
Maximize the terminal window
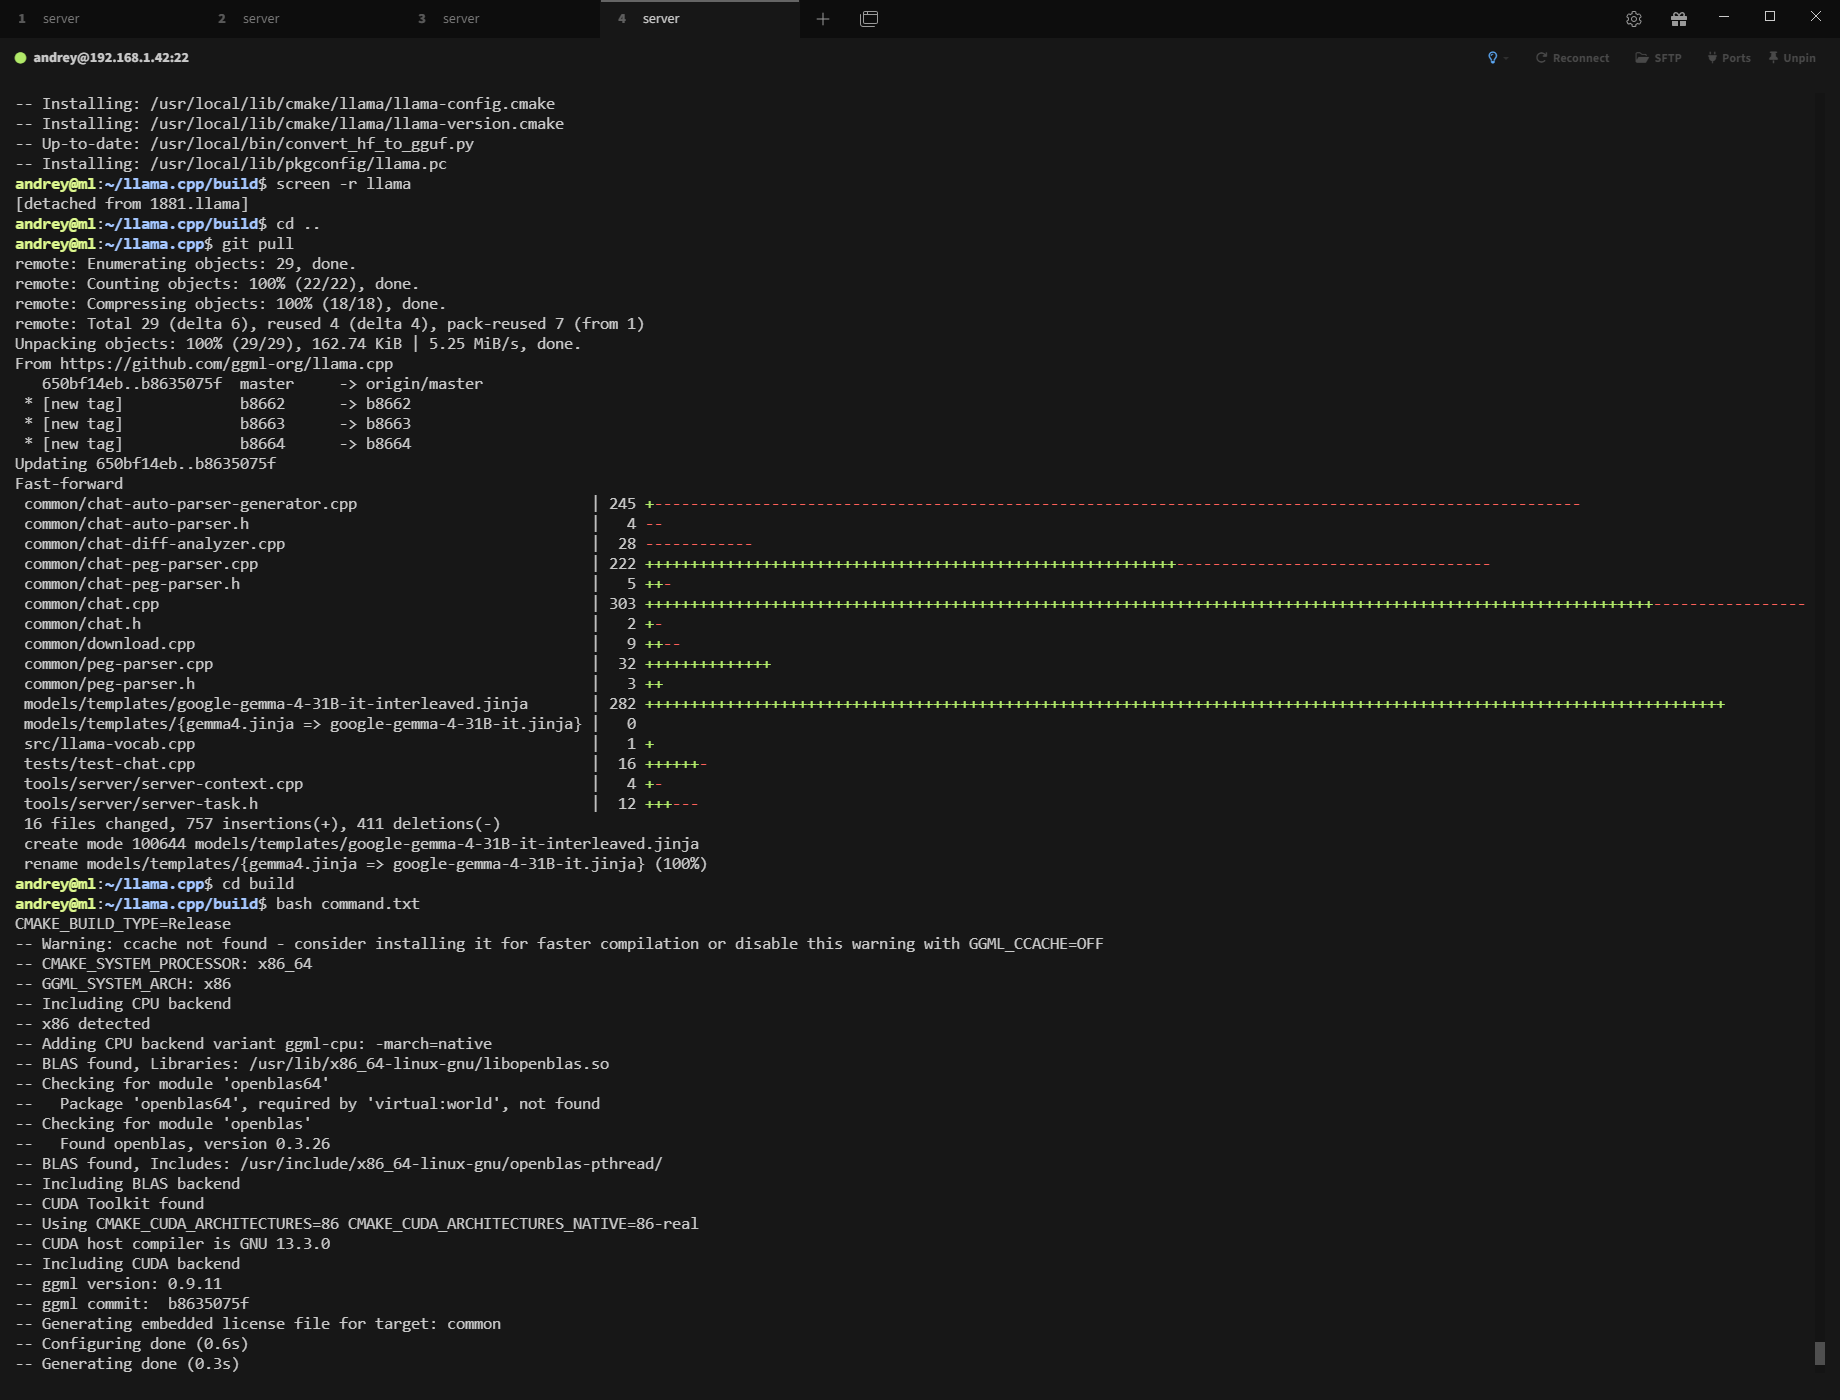[1770, 17]
